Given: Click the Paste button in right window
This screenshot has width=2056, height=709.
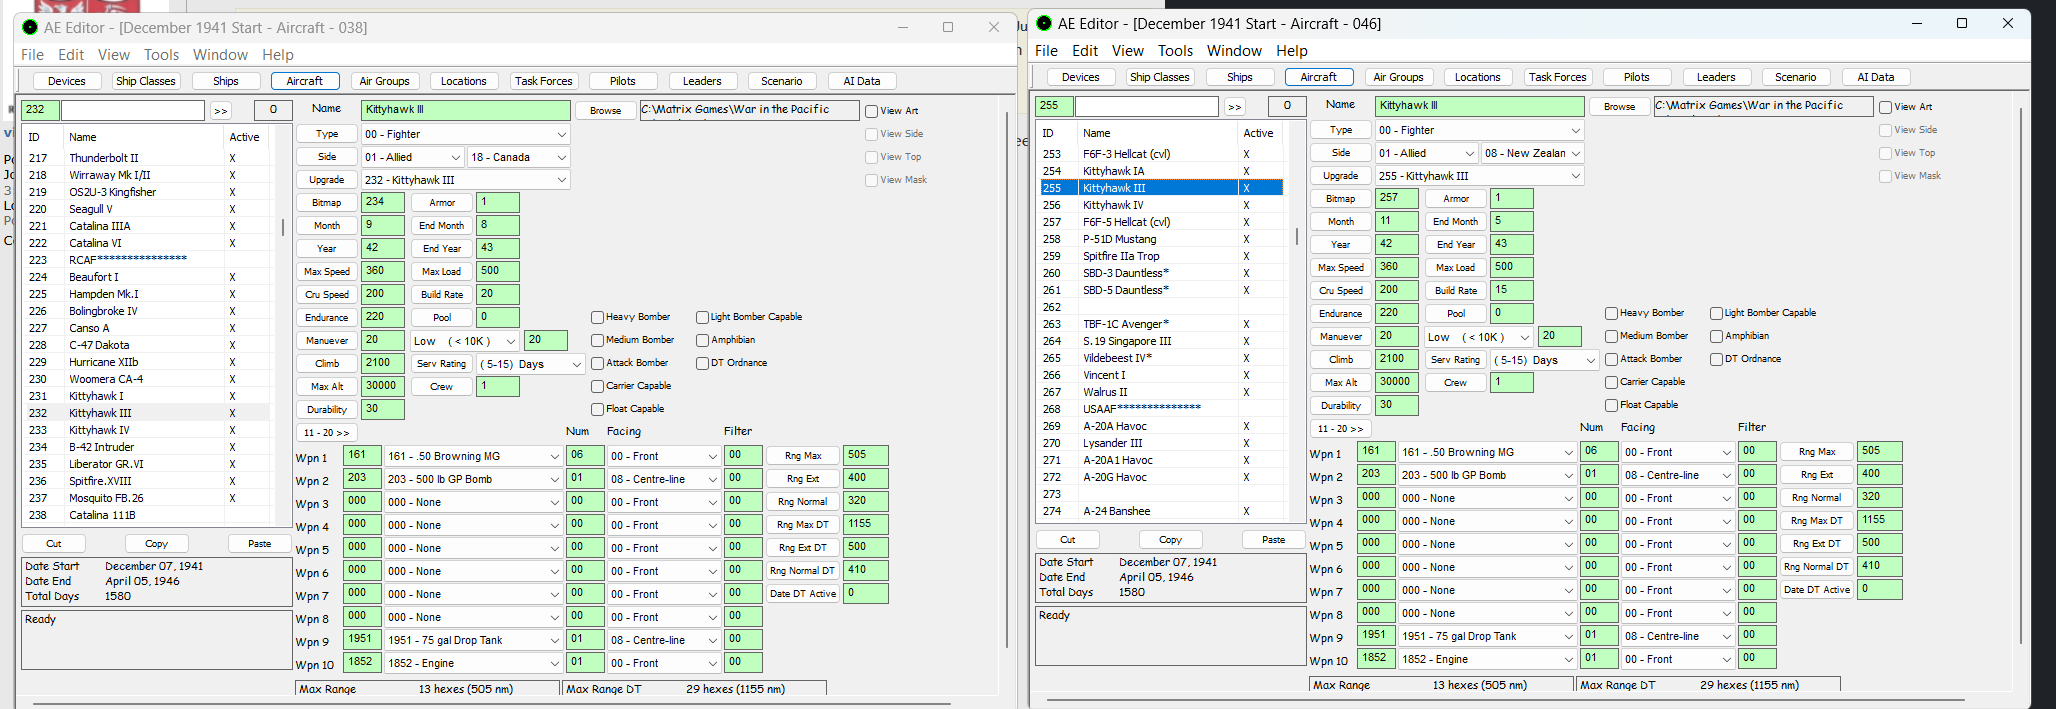Looking at the screenshot, I should coord(1273,540).
